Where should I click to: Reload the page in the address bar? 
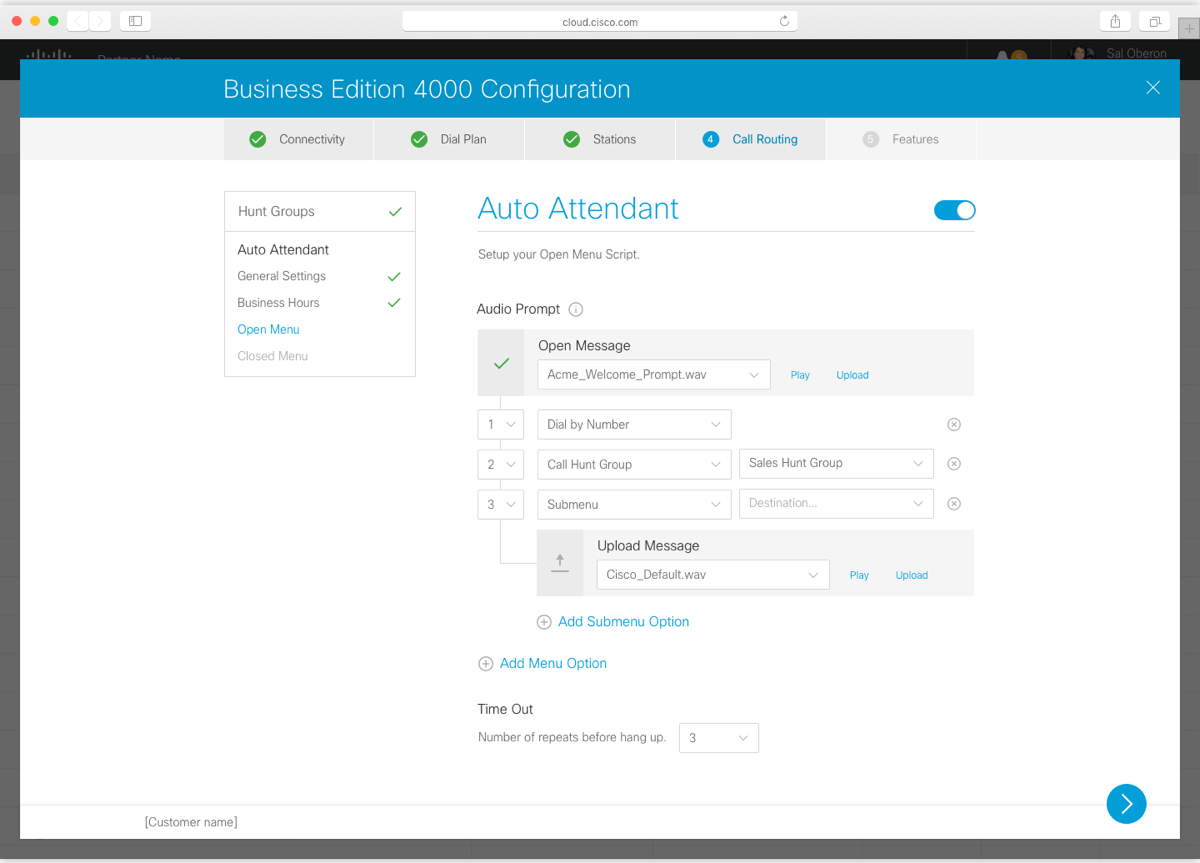784,21
